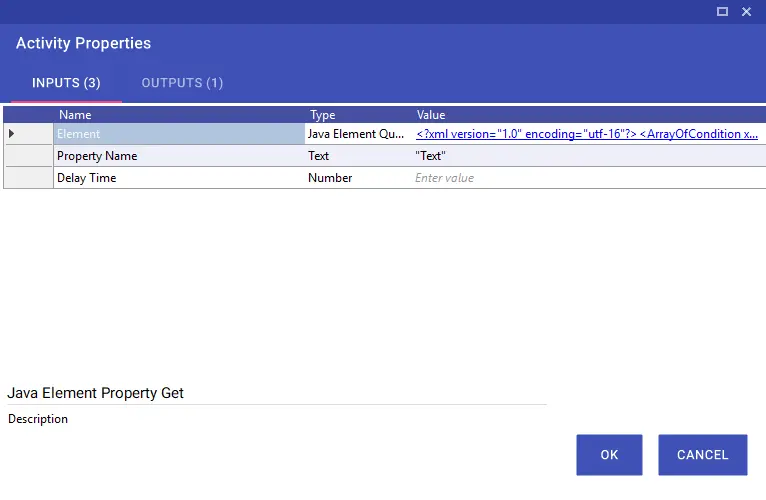
Task: Close the Activity Properties window
Action: pos(746,12)
